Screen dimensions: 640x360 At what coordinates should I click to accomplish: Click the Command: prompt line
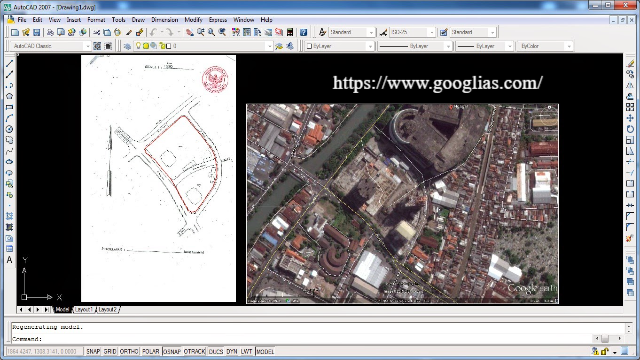click(x=302, y=339)
